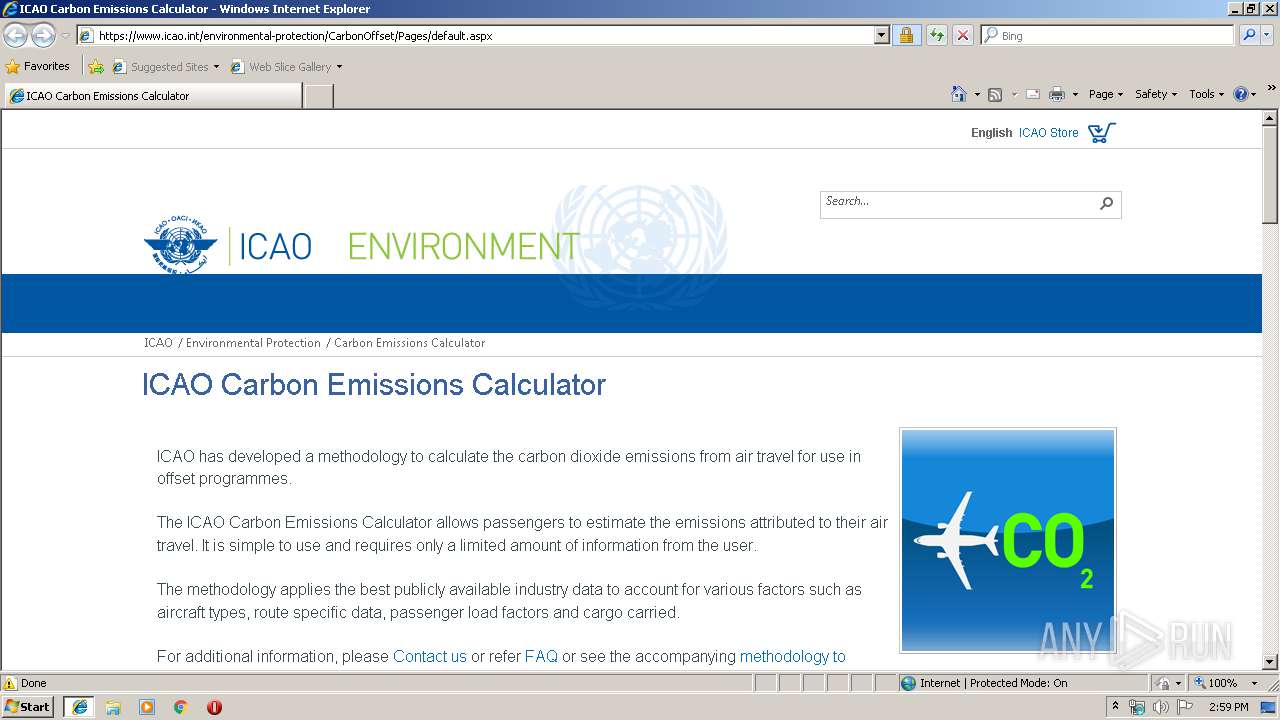Image resolution: width=1280 pixels, height=720 pixels.
Task: Click the vertical scrollbar thumb
Action: [x=1270, y=175]
